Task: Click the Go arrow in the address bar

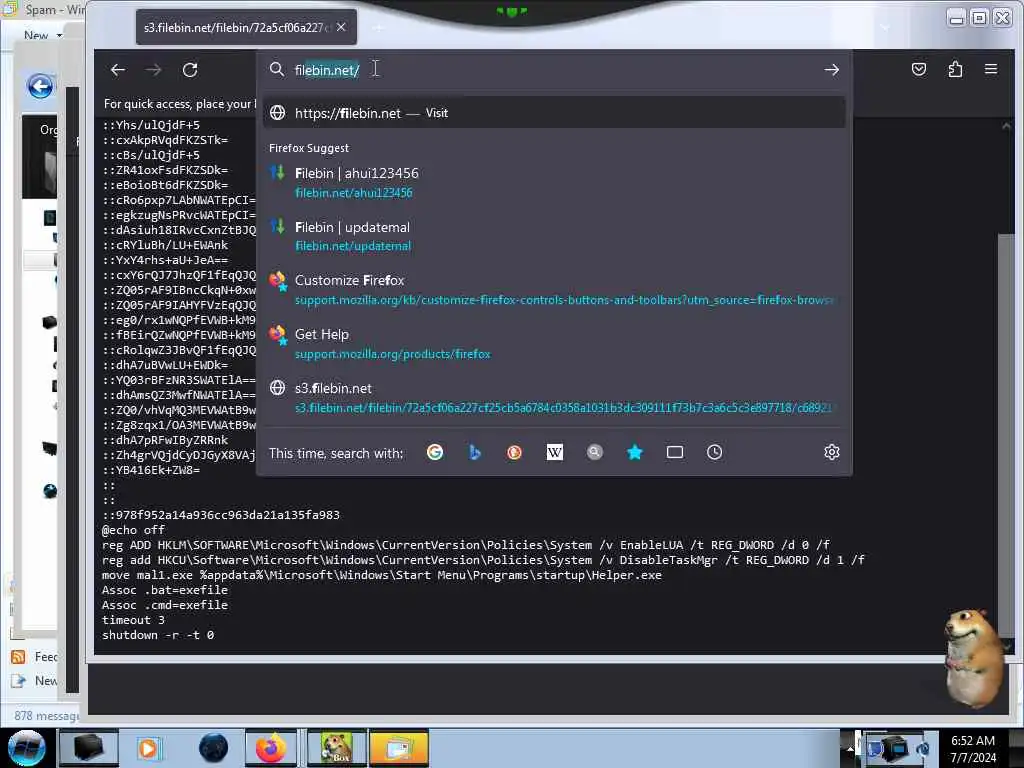Action: click(831, 70)
